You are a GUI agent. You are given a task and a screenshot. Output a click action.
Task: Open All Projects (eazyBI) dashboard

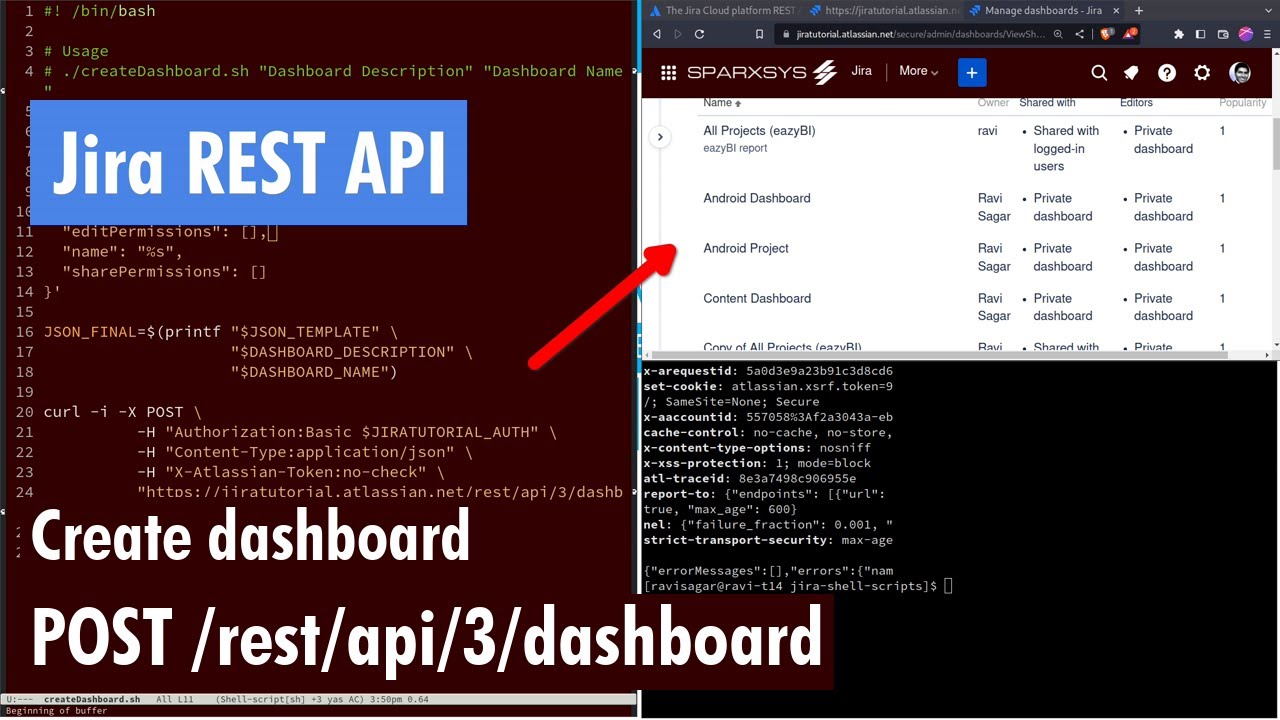click(x=759, y=131)
